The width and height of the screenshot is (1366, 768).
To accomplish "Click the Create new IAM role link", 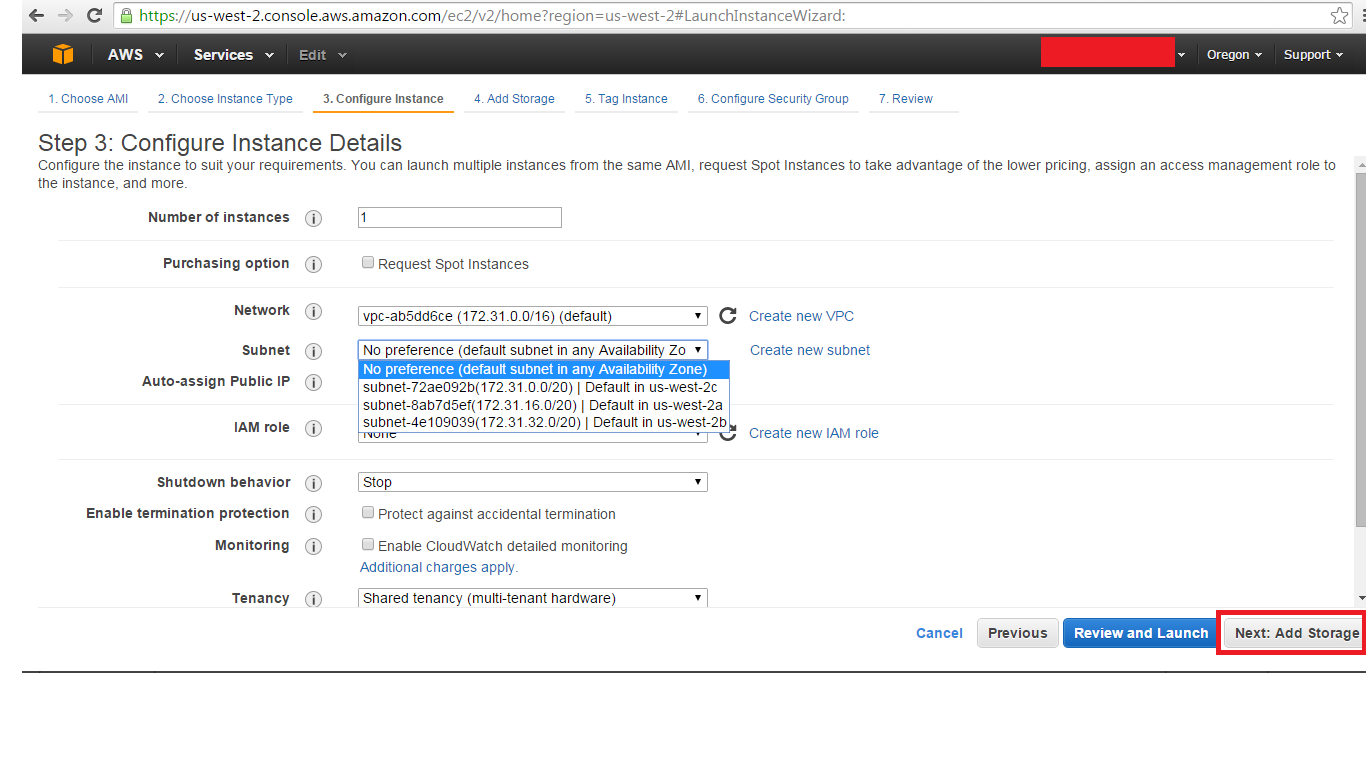I will [813, 433].
